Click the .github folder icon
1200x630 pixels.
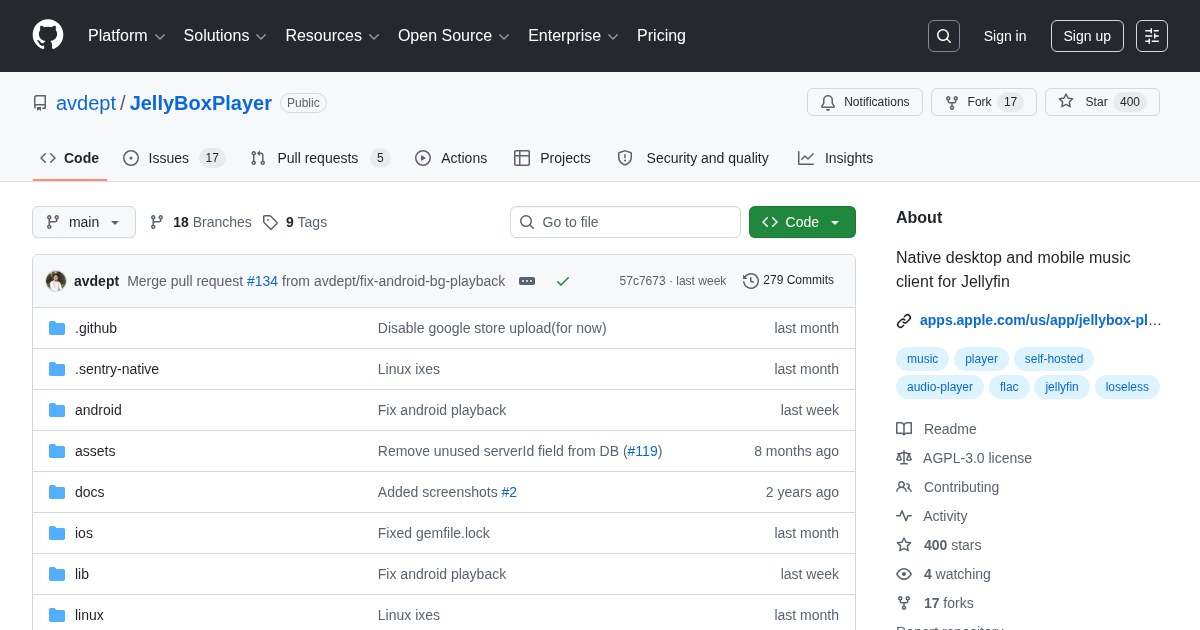pos(57,328)
